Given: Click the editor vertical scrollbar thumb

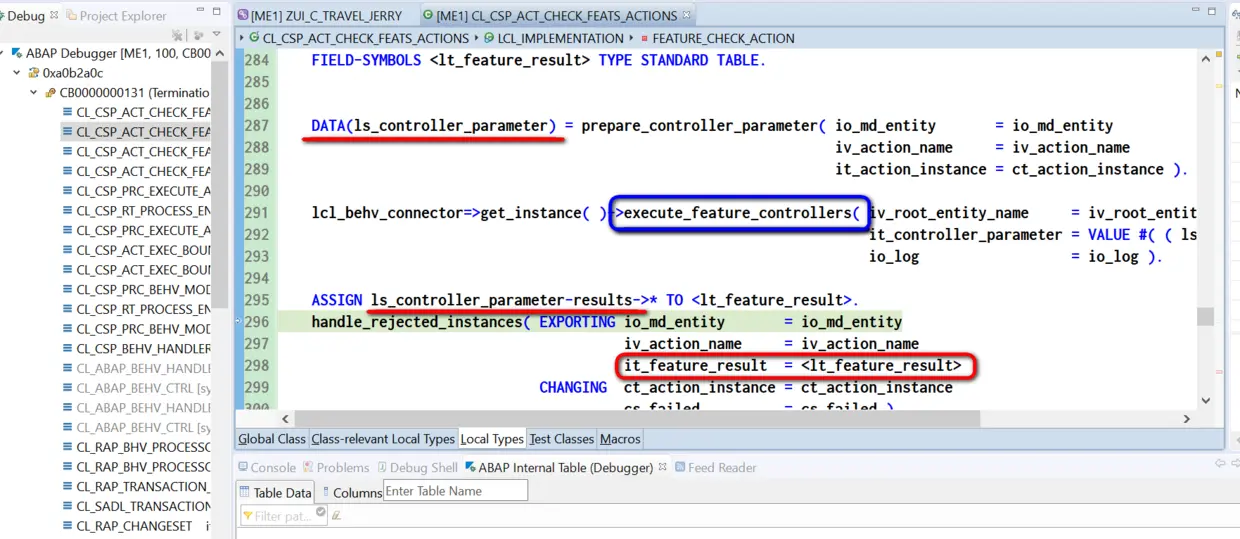Looking at the screenshot, I should [1205, 317].
